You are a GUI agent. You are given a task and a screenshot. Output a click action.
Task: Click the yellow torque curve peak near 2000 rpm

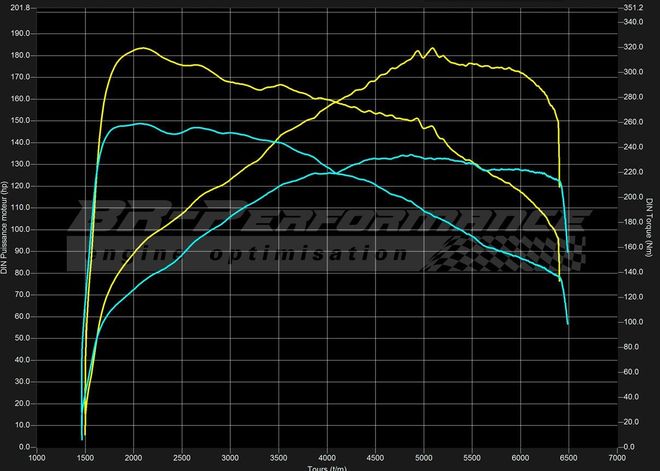[142, 48]
